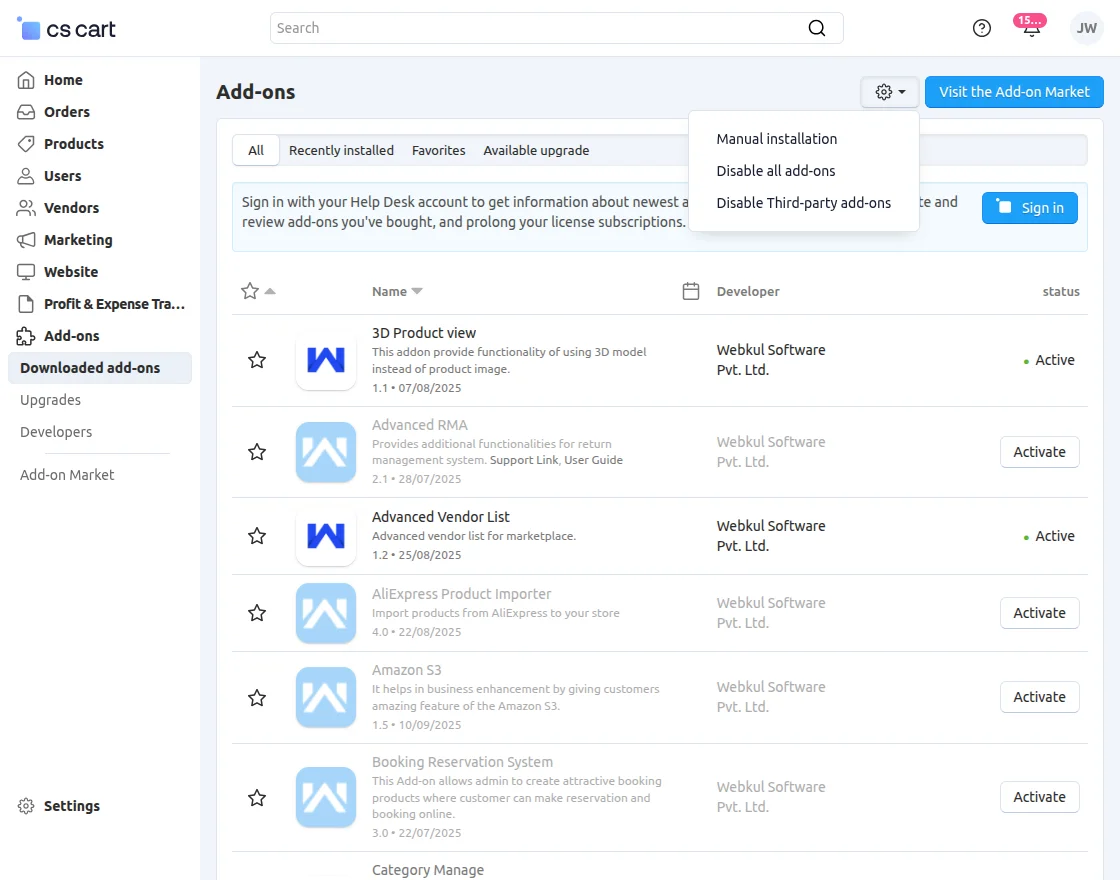This screenshot has width=1120, height=880.
Task: Click the search magnifier icon
Action: tap(816, 28)
